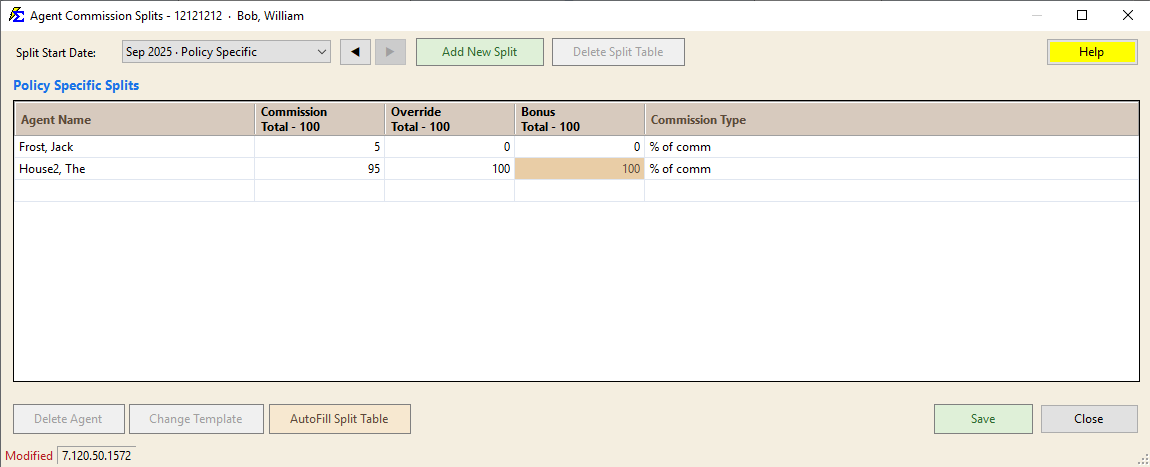1150x467 pixels.
Task: Click the Change Template button
Action: [196, 419]
